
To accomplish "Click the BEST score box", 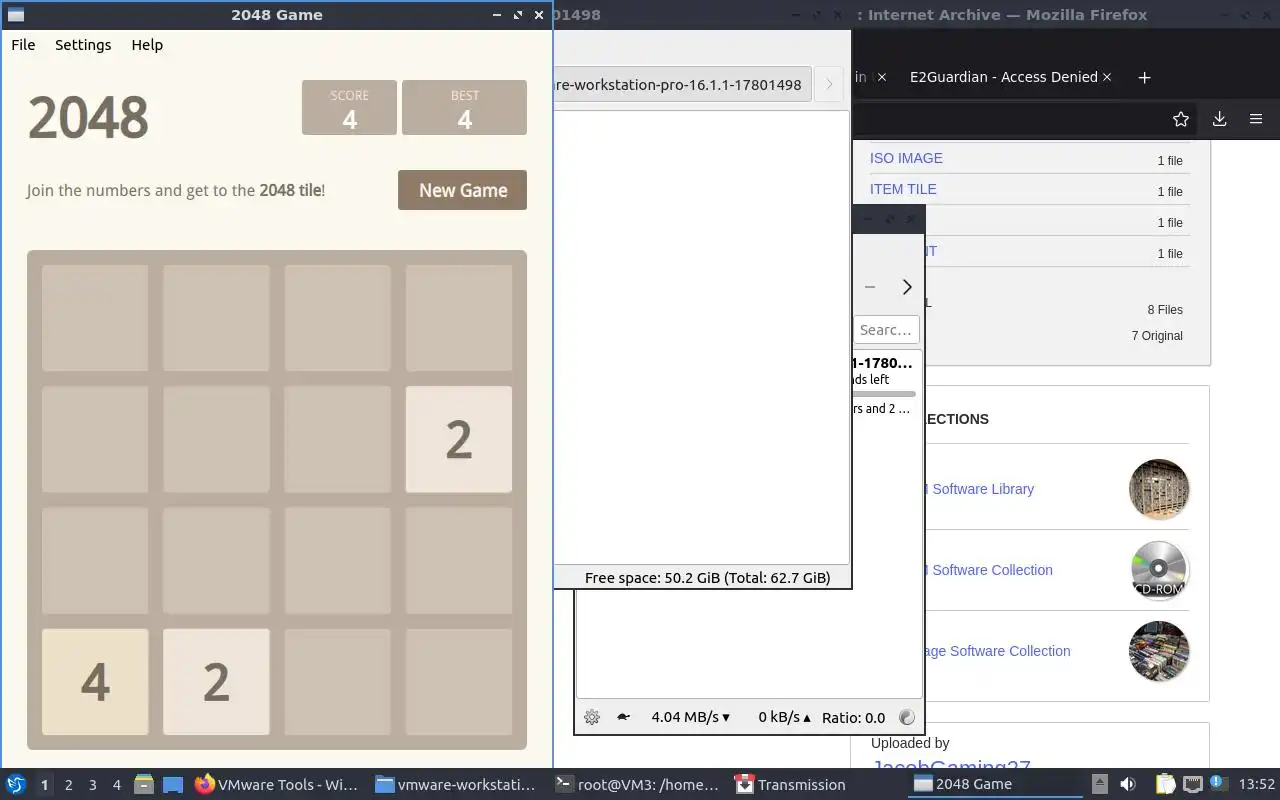I will [x=464, y=107].
